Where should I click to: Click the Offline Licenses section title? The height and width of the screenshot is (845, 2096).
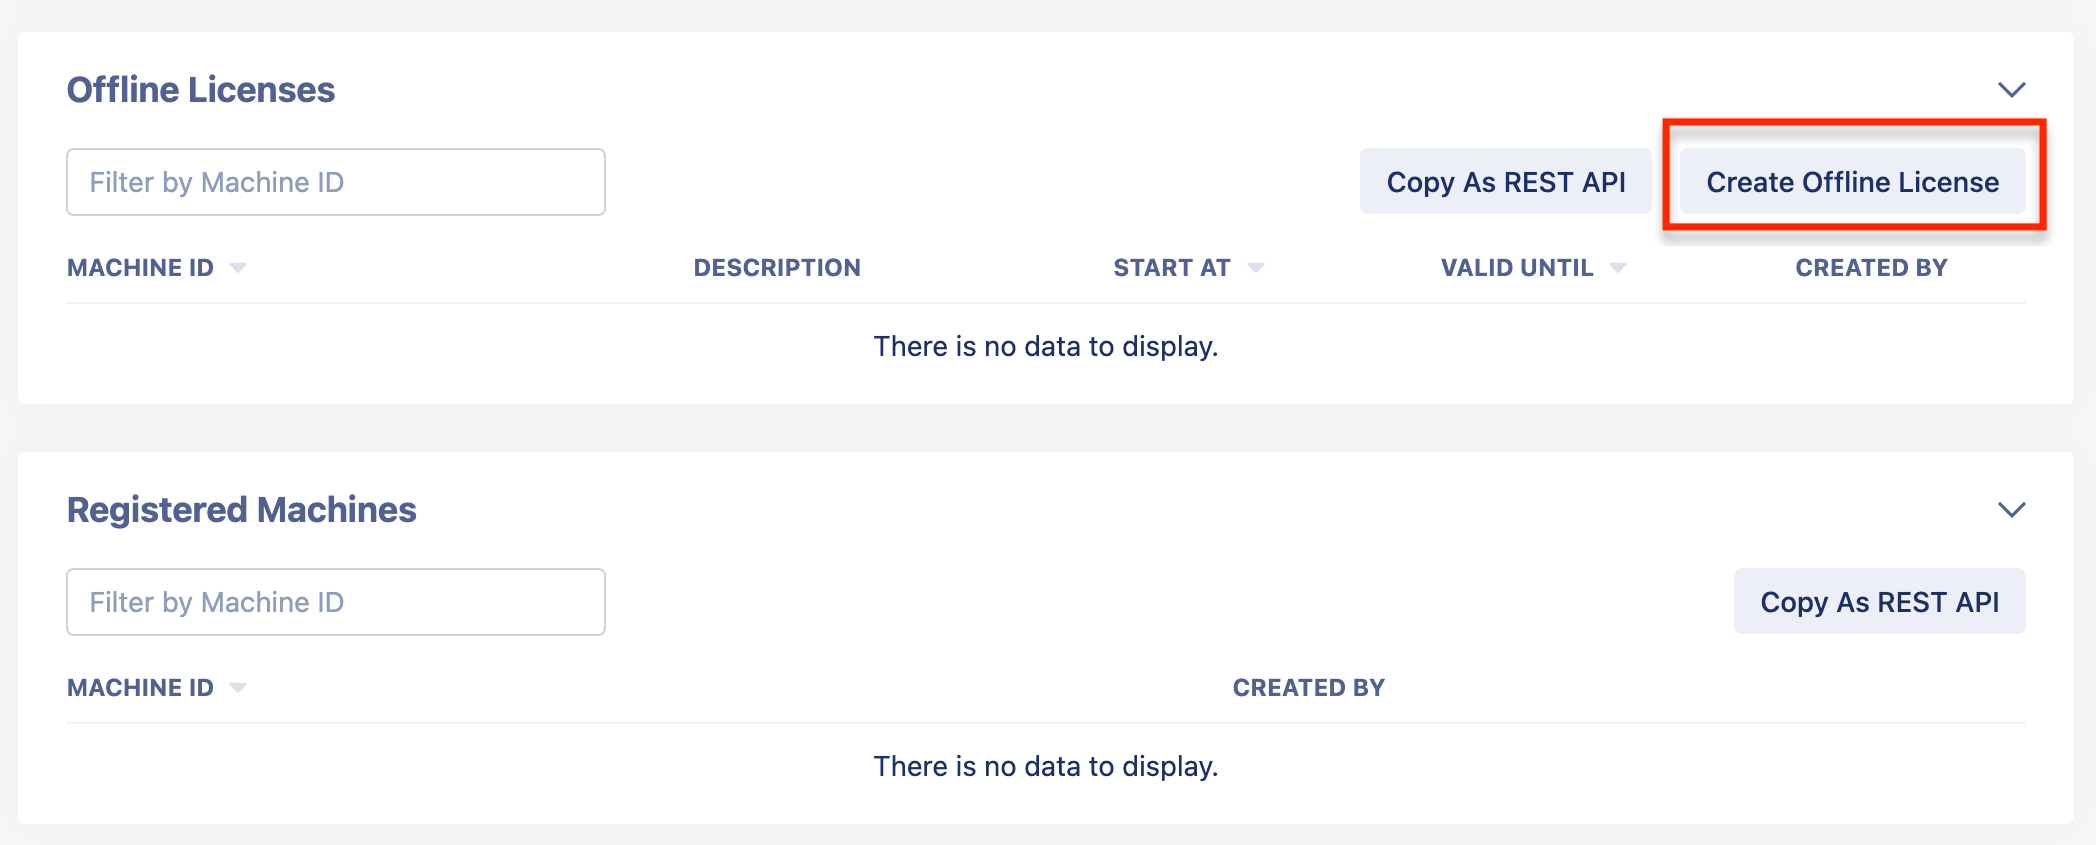coord(200,89)
